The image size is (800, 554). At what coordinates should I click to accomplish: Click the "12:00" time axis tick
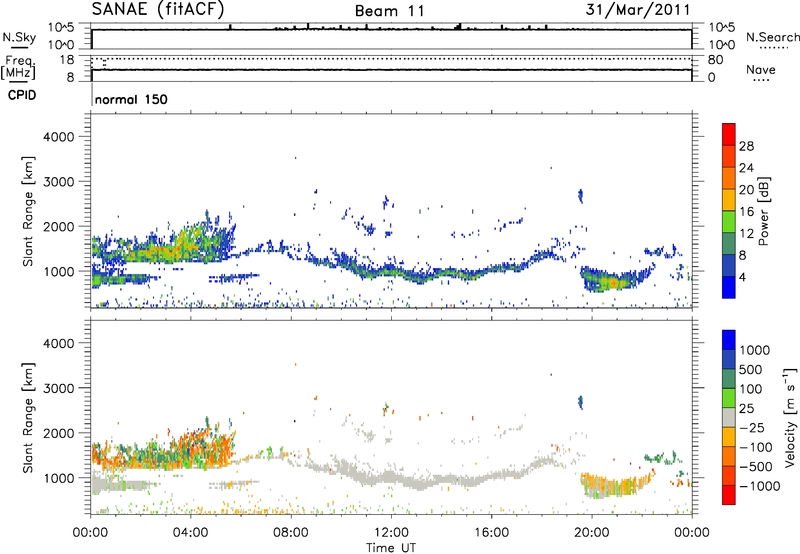(x=391, y=533)
